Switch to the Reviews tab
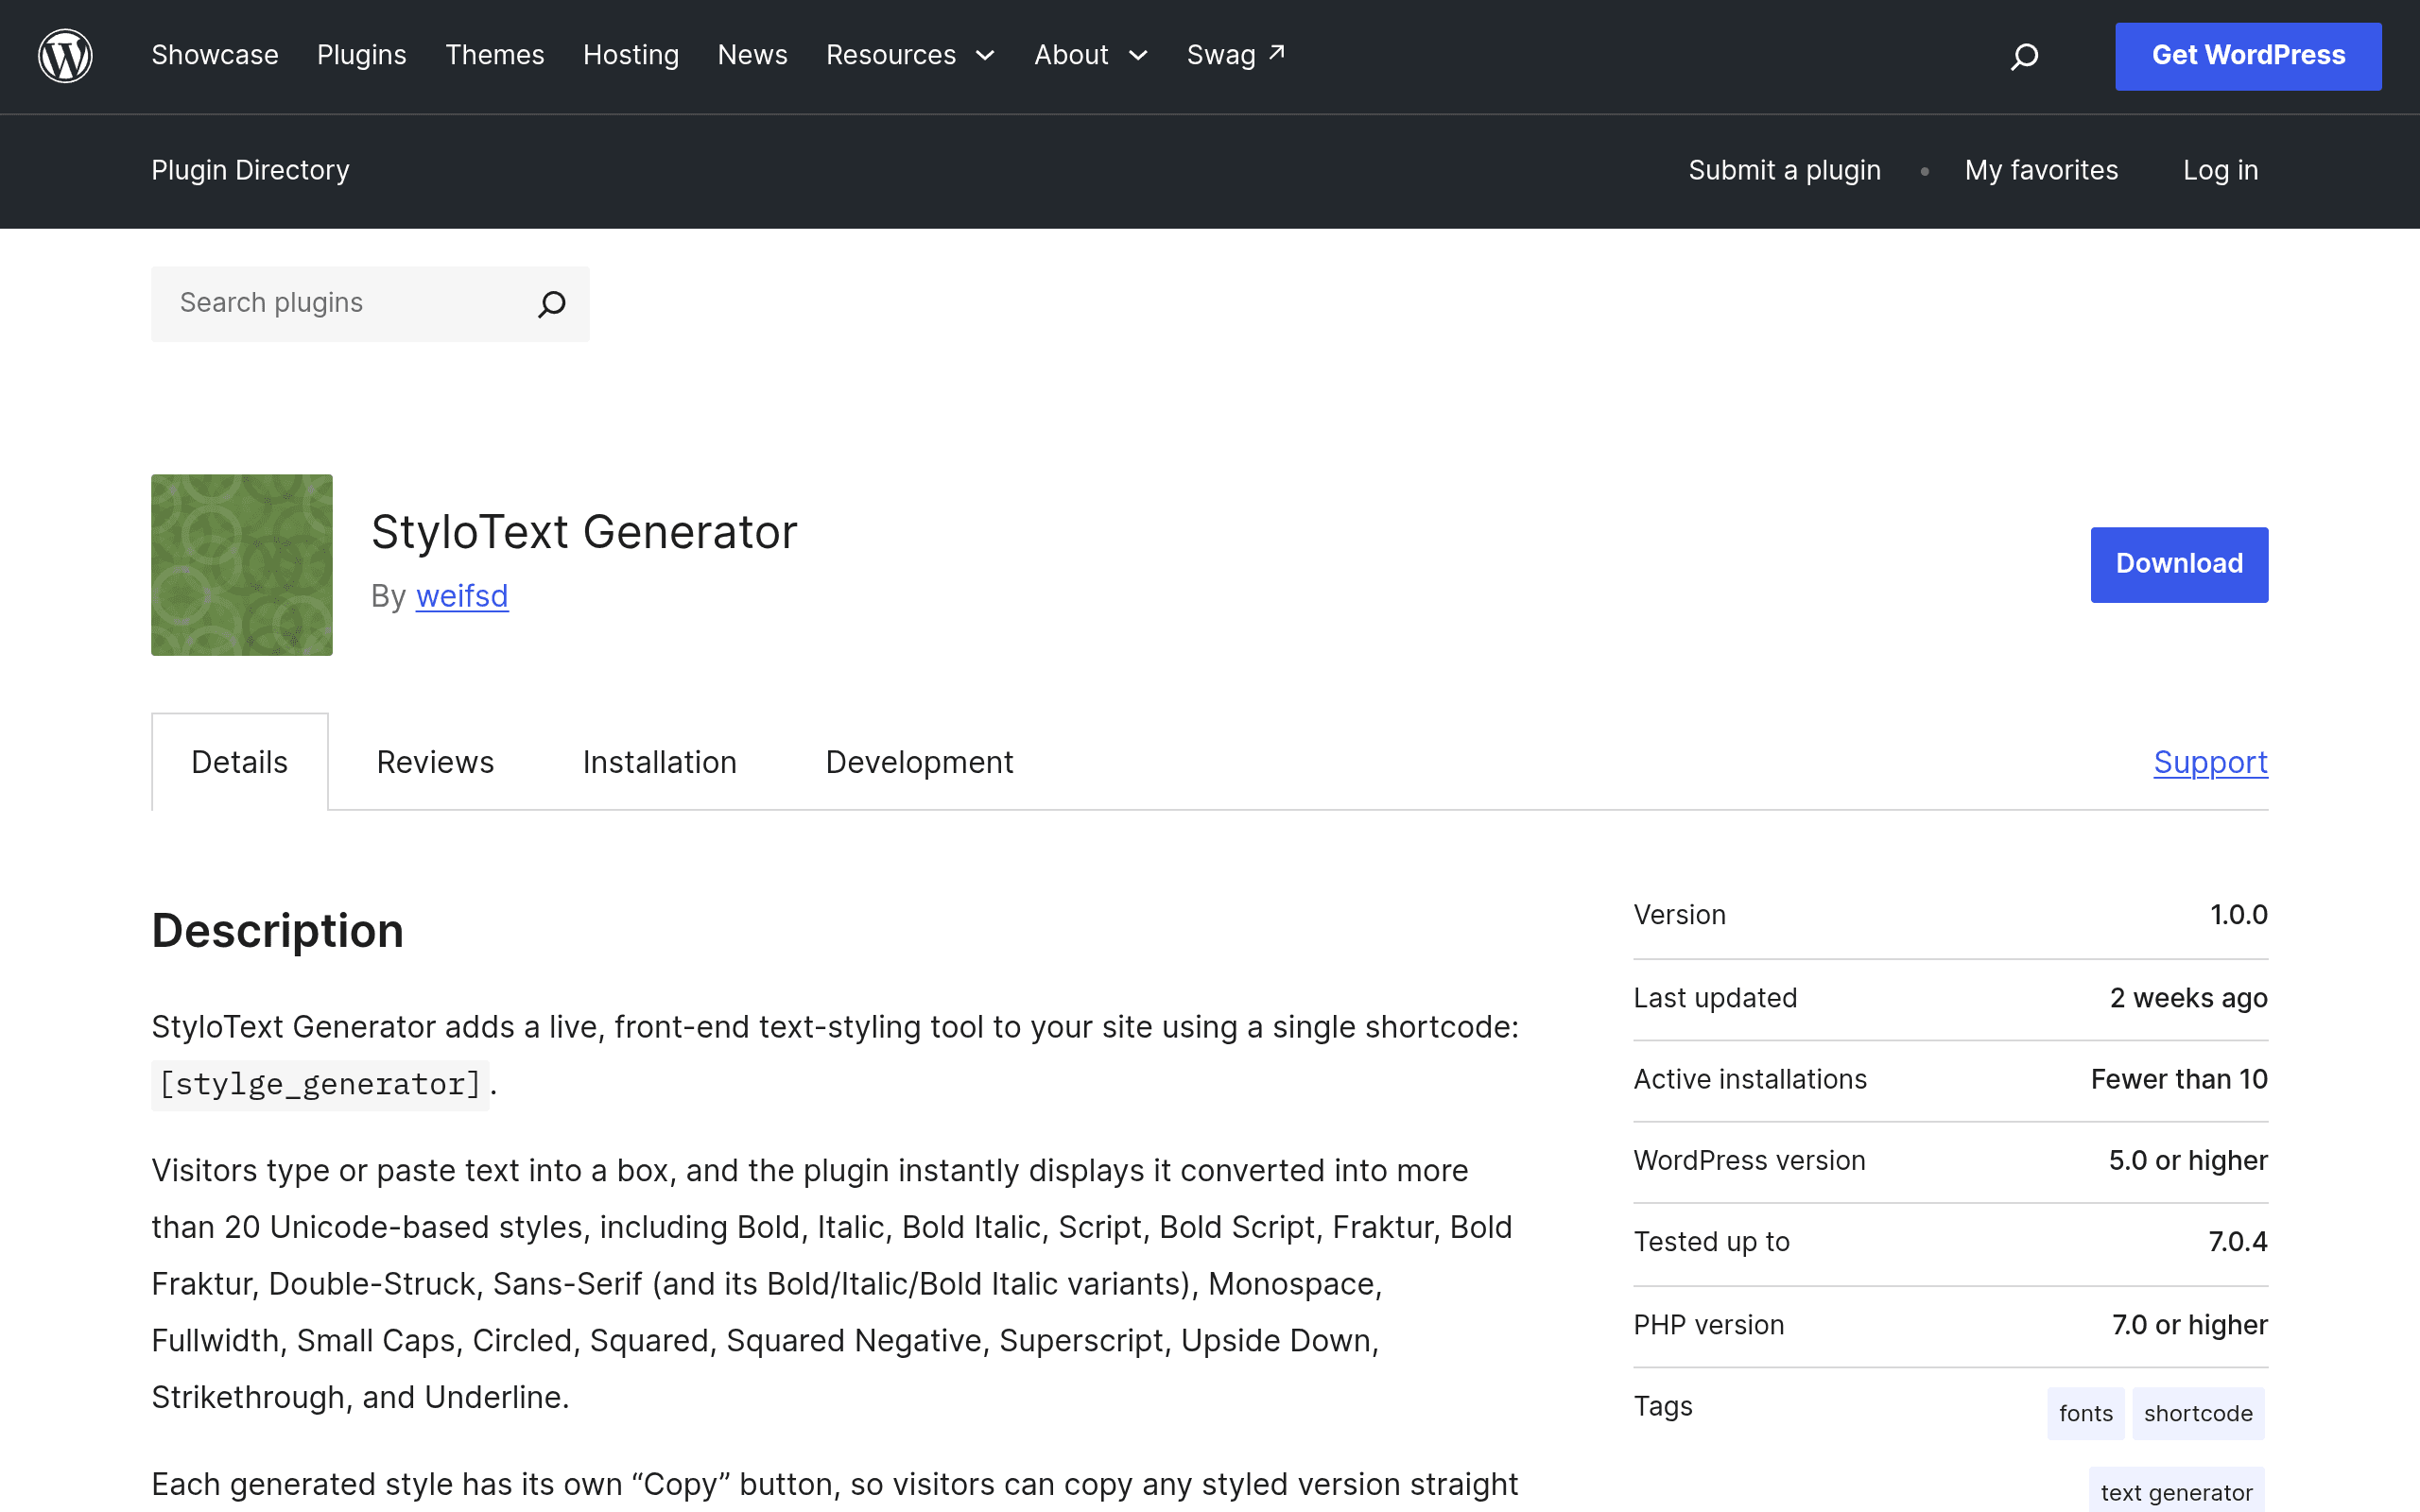Screen dimensions: 2420x1512 (x=435, y=762)
